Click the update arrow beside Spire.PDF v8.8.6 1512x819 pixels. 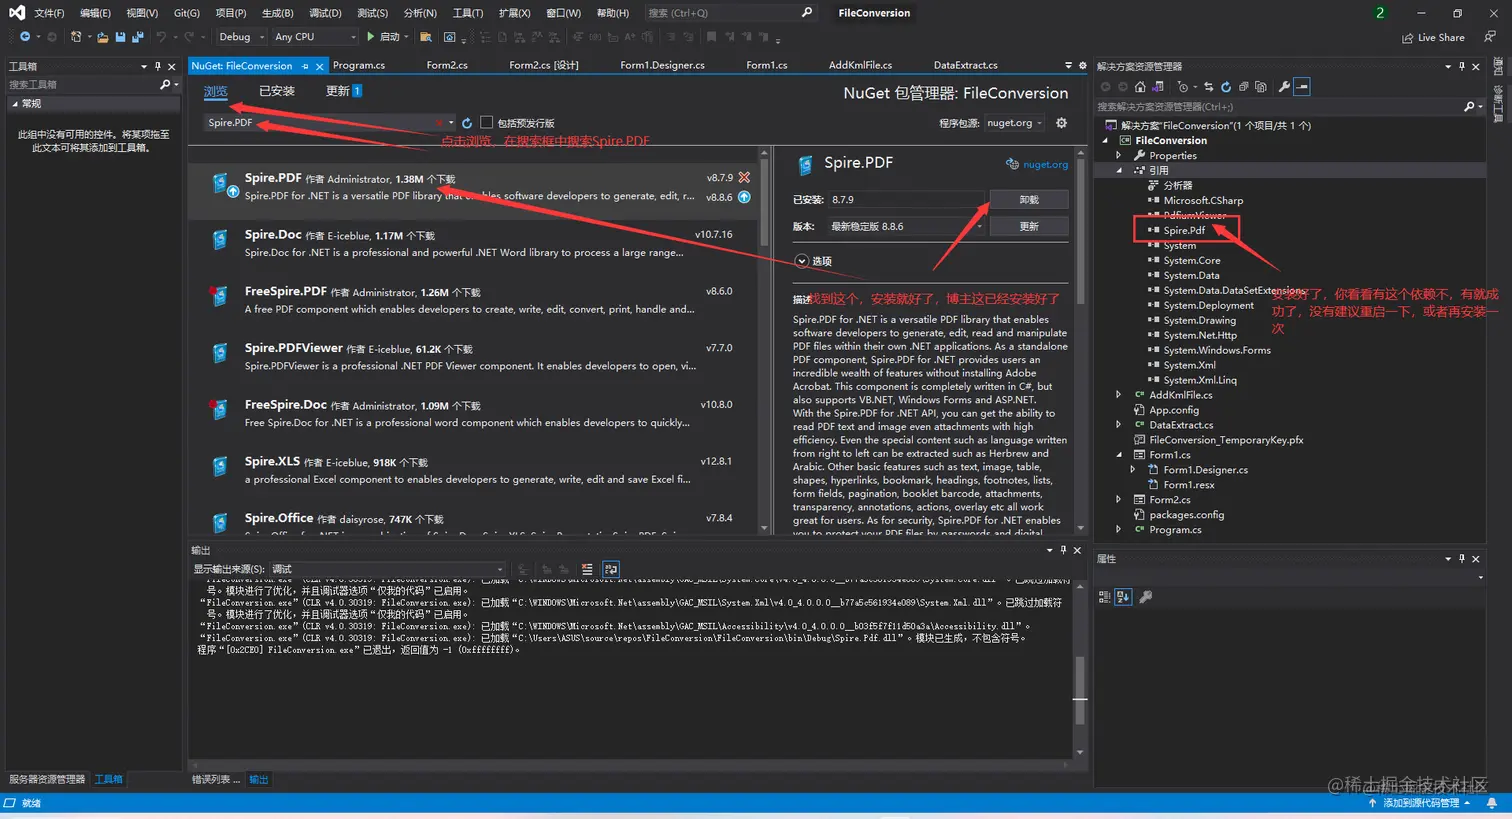click(744, 197)
